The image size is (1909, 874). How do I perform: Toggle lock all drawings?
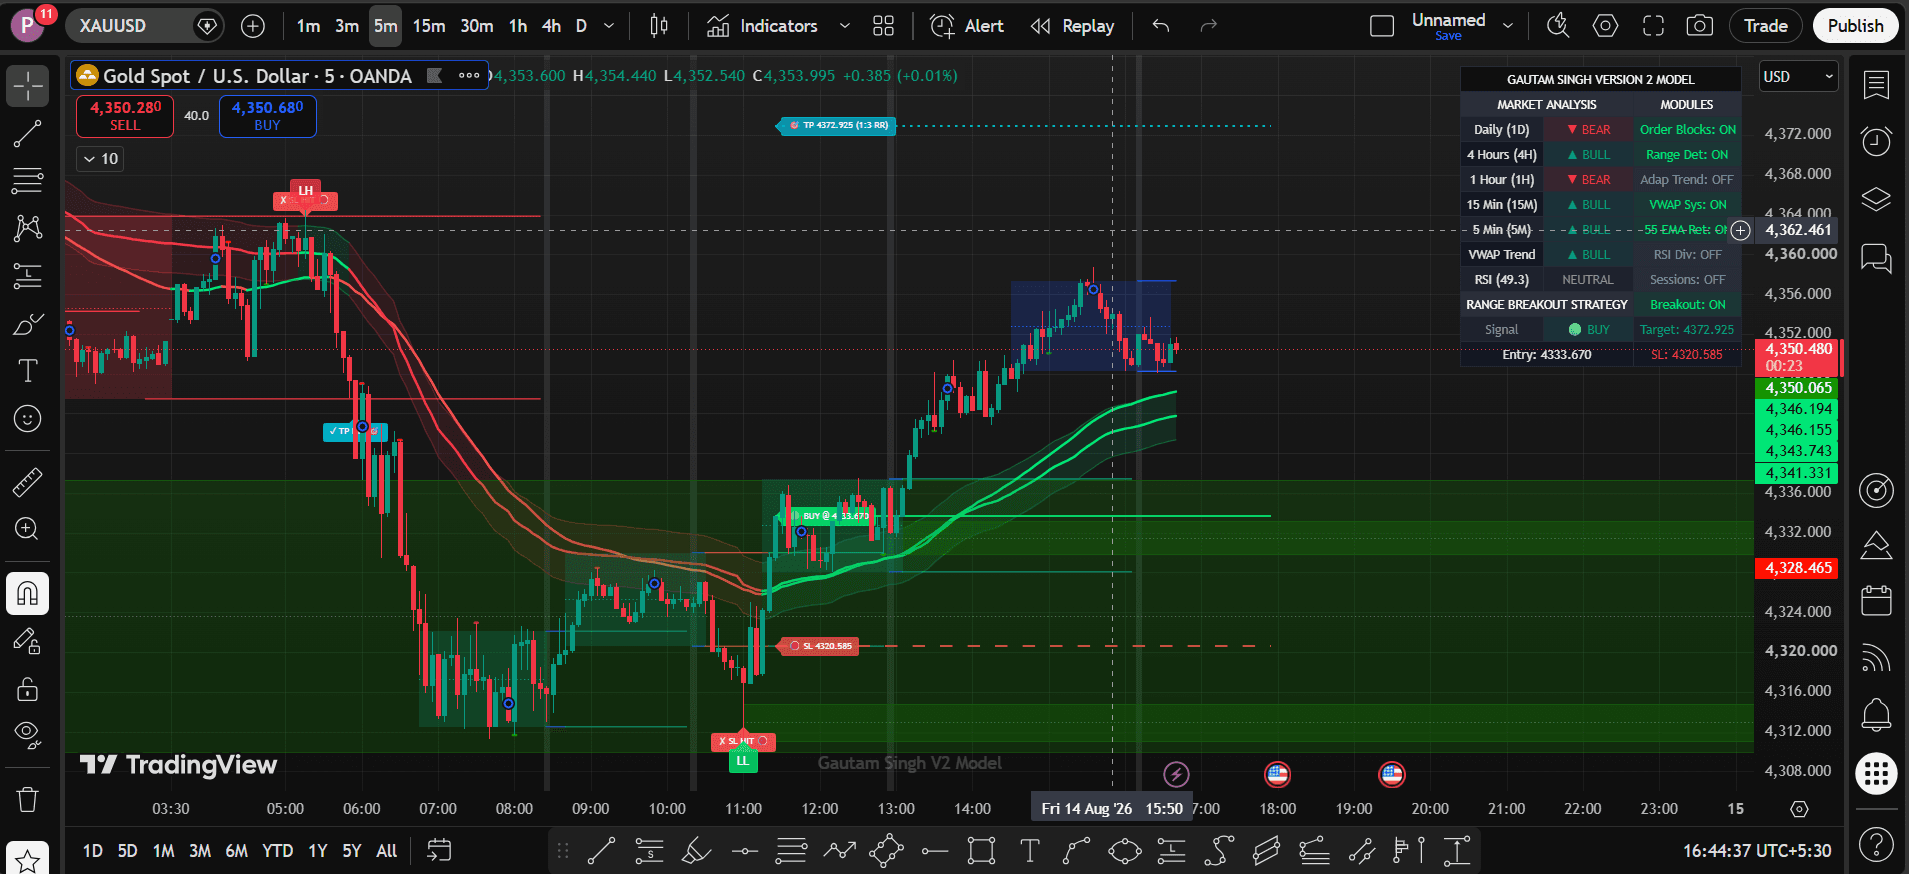tap(28, 689)
